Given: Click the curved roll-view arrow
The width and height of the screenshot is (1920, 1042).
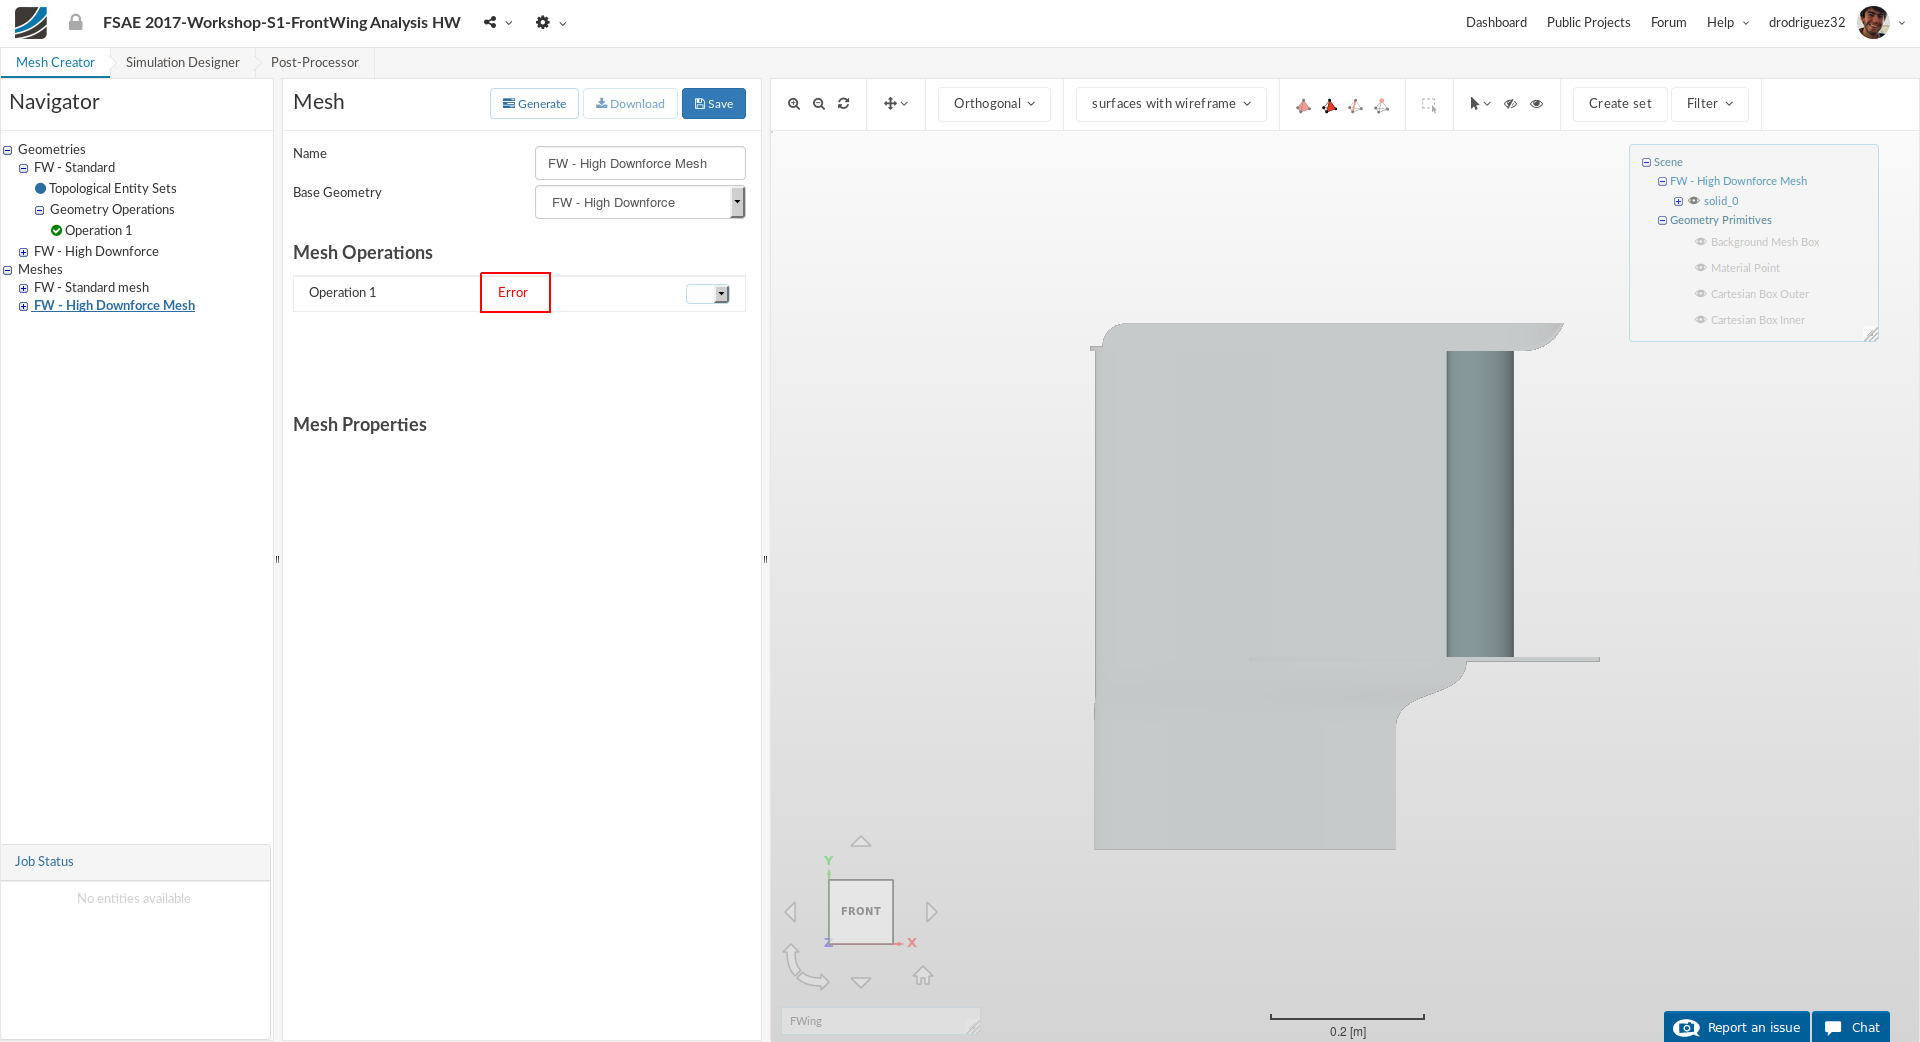Looking at the screenshot, I should (805, 967).
